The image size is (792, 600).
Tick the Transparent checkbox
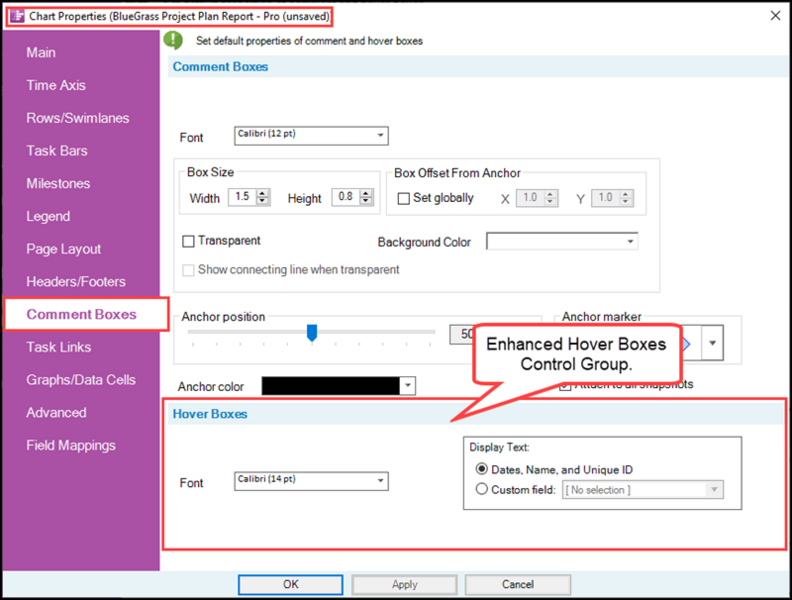[x=188, y=241]
